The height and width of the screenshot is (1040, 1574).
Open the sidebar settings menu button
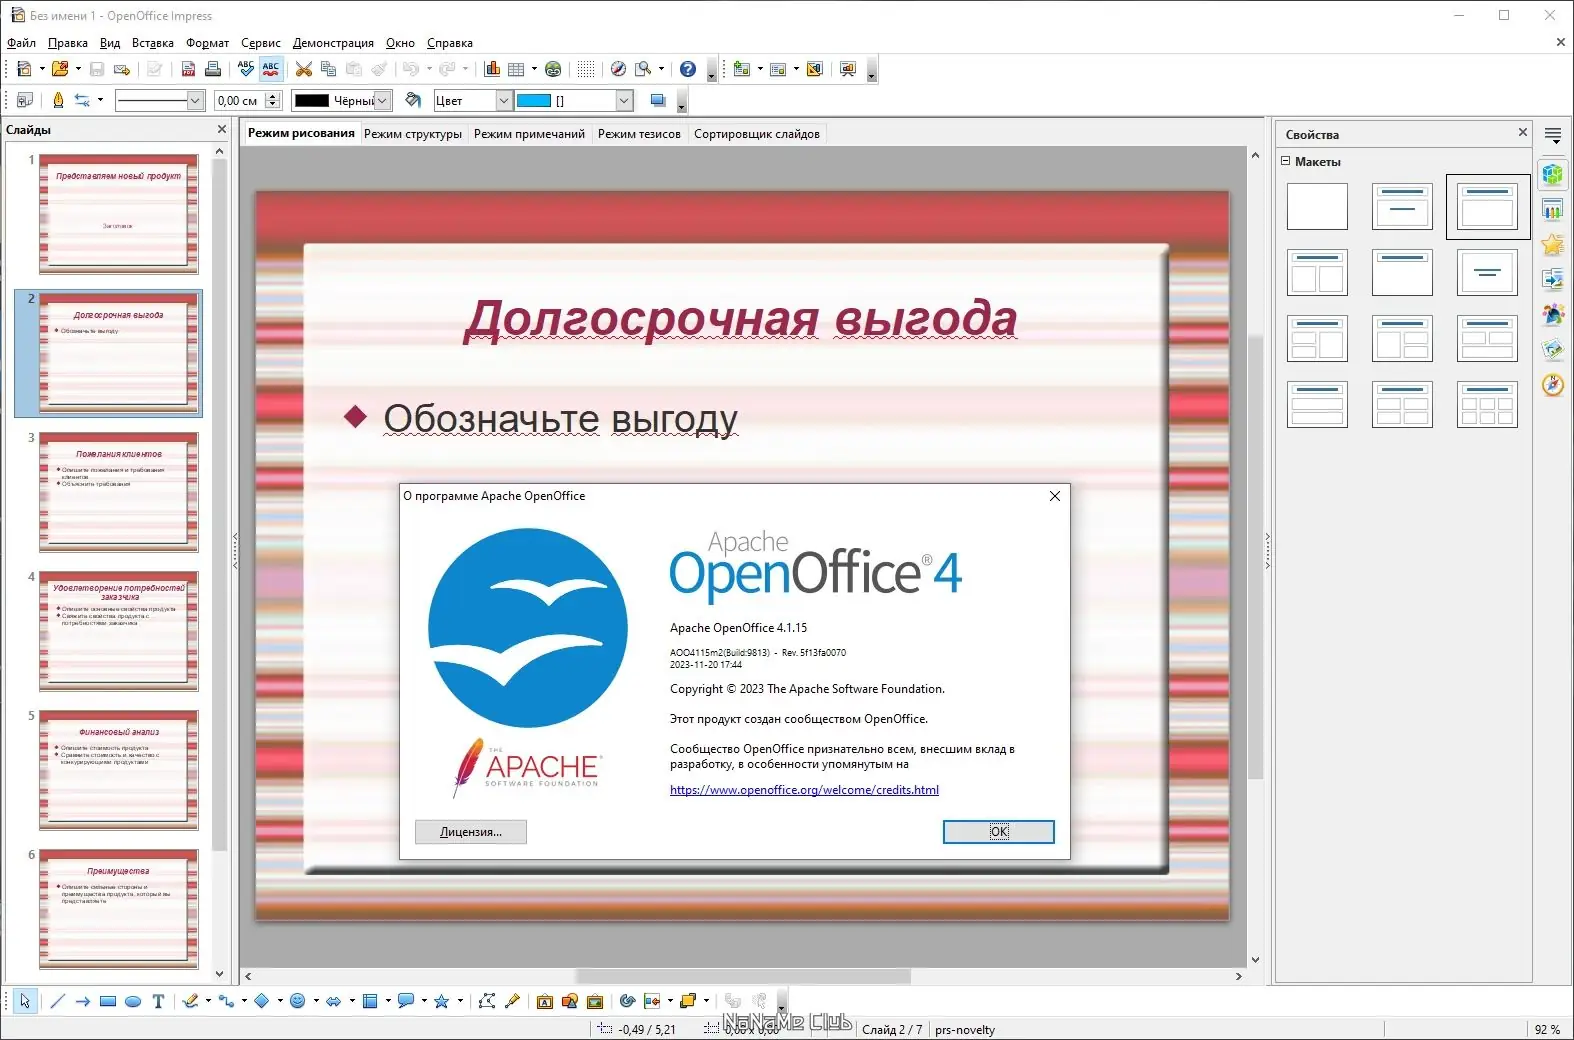(x=1552, y=134)
